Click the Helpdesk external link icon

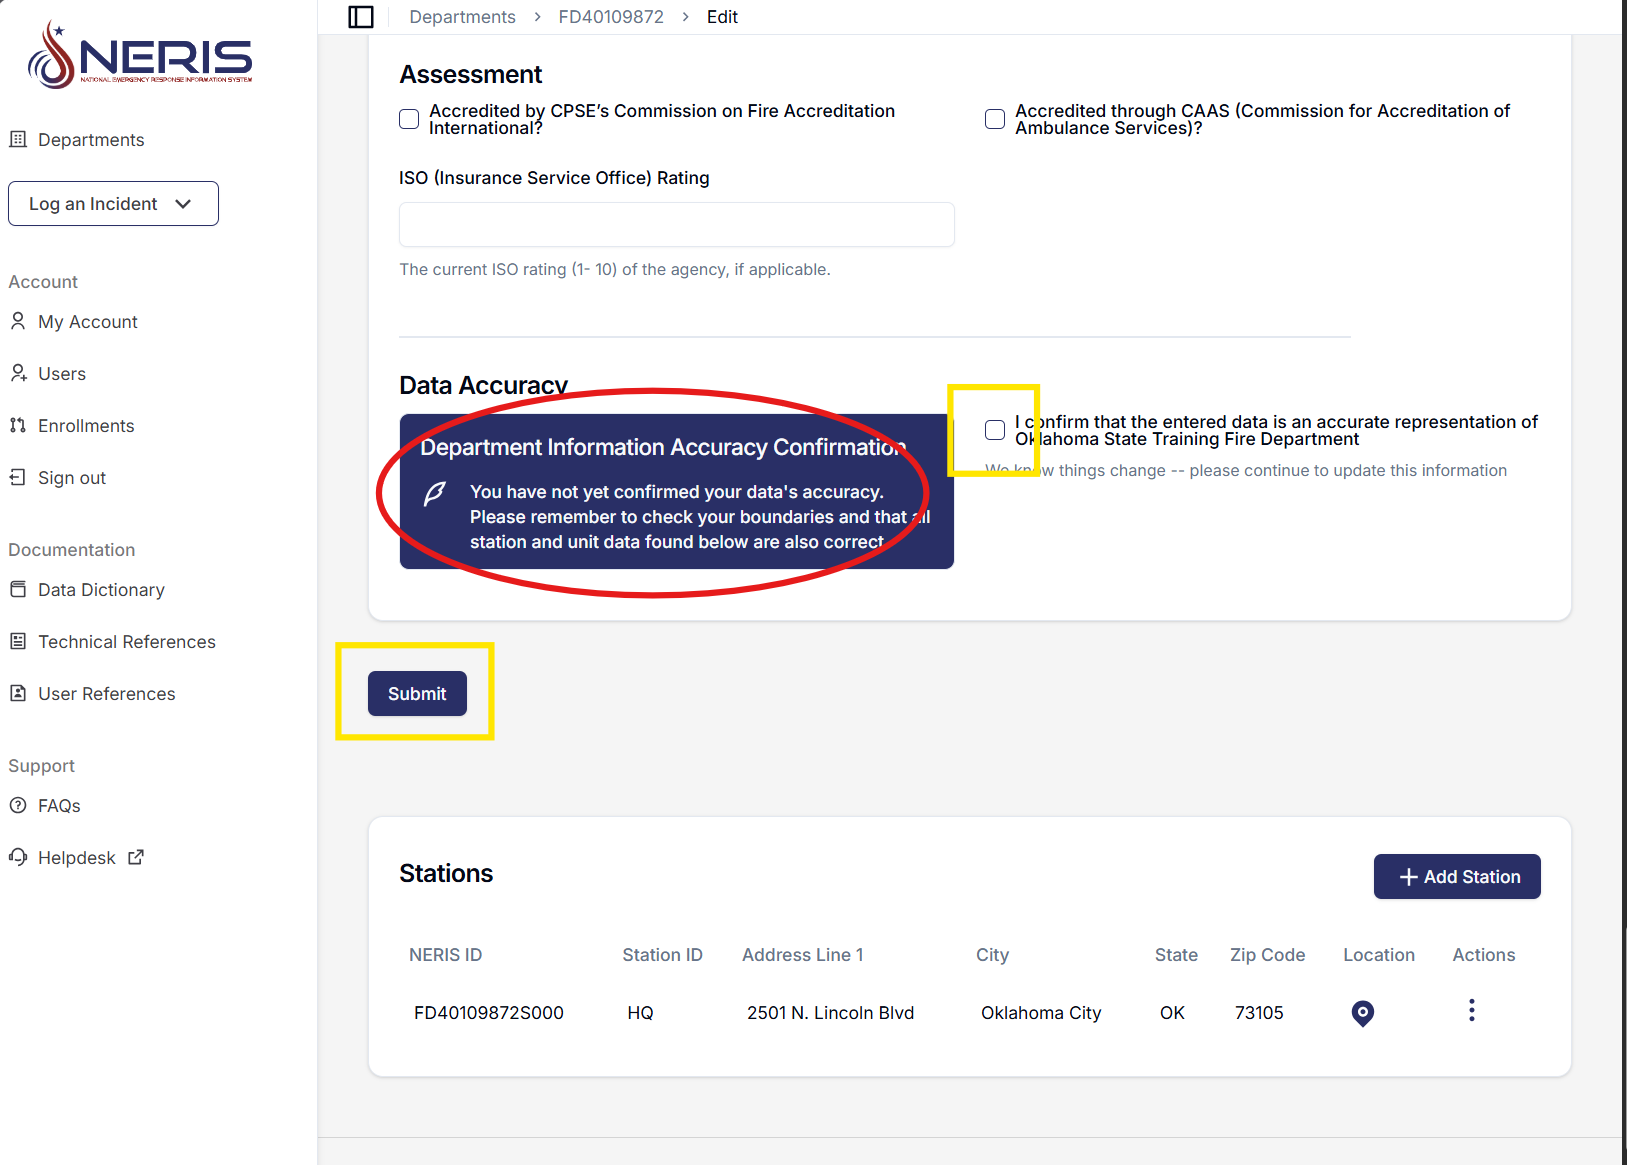click(x=136, y=857)
